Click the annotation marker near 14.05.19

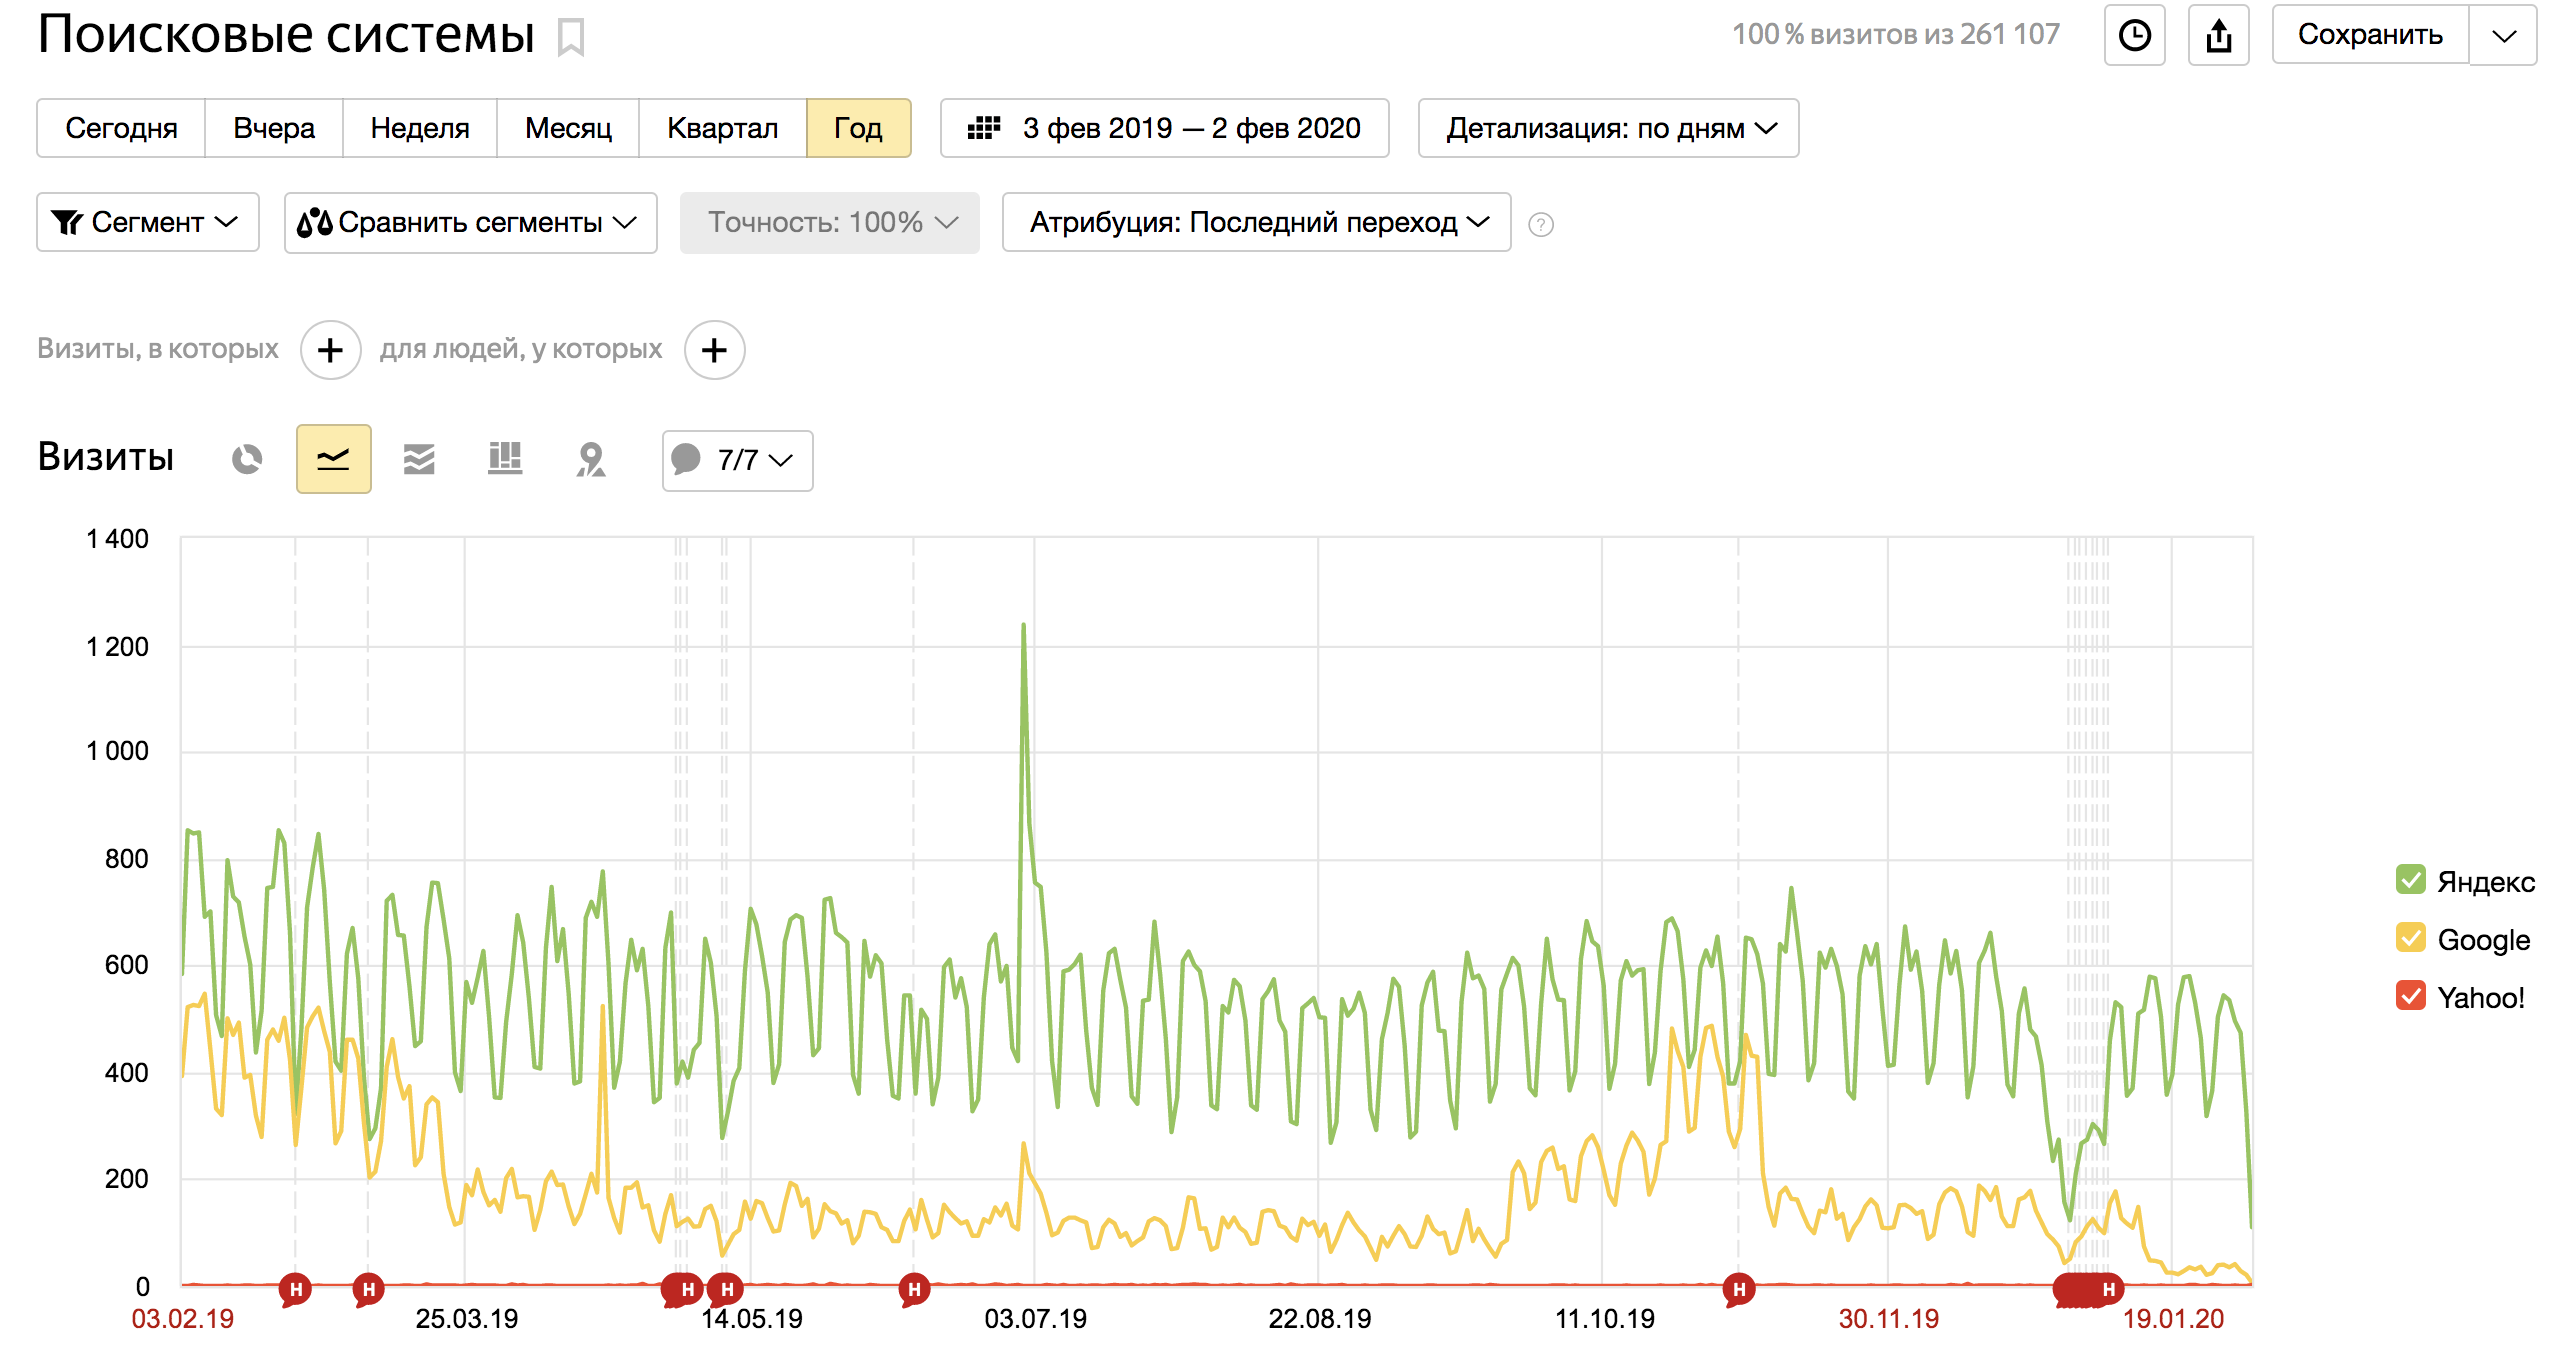click(x=726, y=1289)
